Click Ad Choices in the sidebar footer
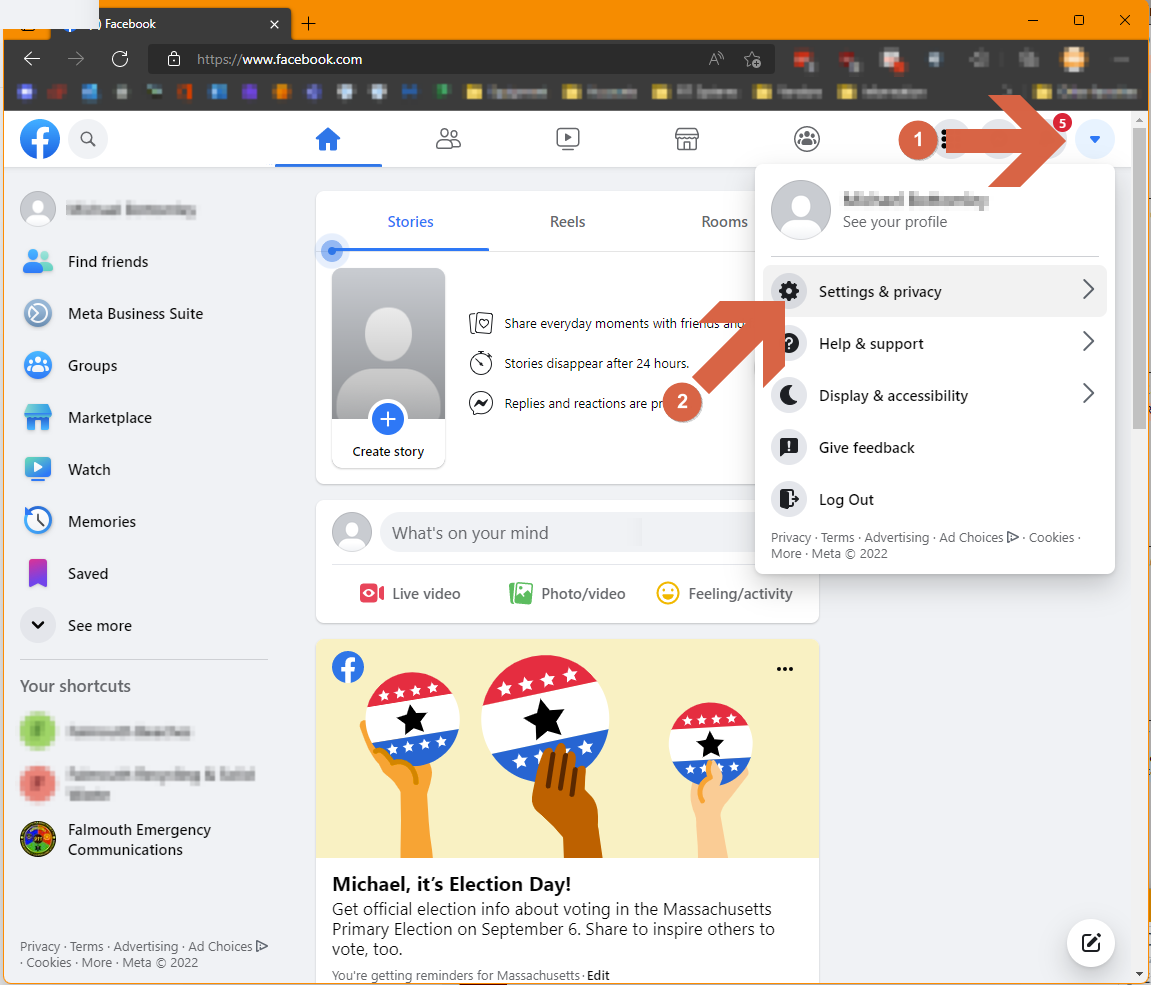The image size is (1151, 985). tap(228, 946)
